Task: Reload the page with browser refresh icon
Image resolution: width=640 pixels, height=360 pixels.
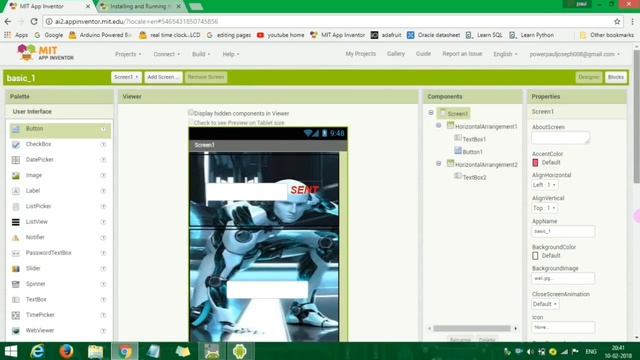Action: point(34,21)
